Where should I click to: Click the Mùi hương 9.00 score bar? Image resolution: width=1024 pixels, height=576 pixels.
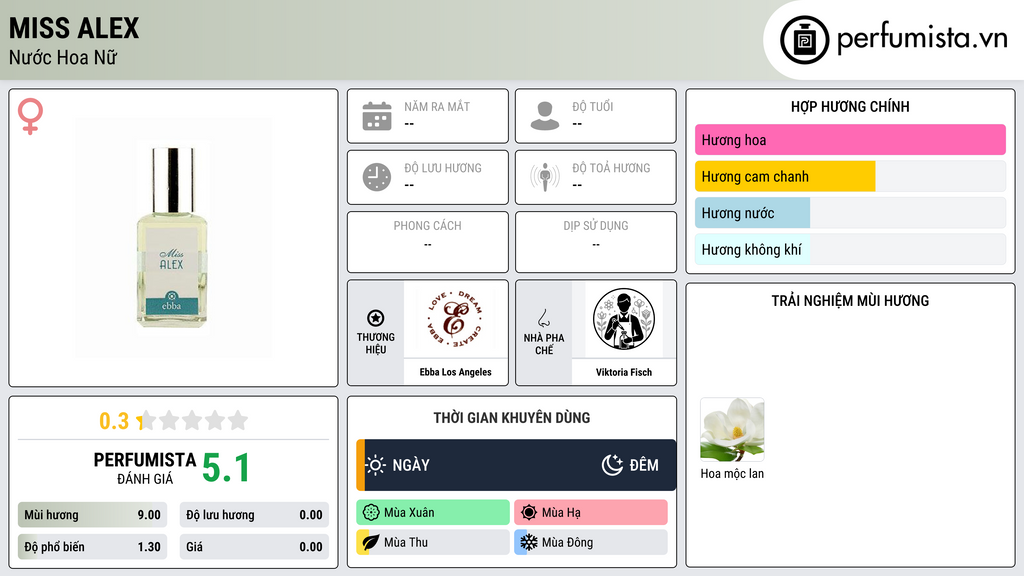pyautogui.click(x=92, y=515)
